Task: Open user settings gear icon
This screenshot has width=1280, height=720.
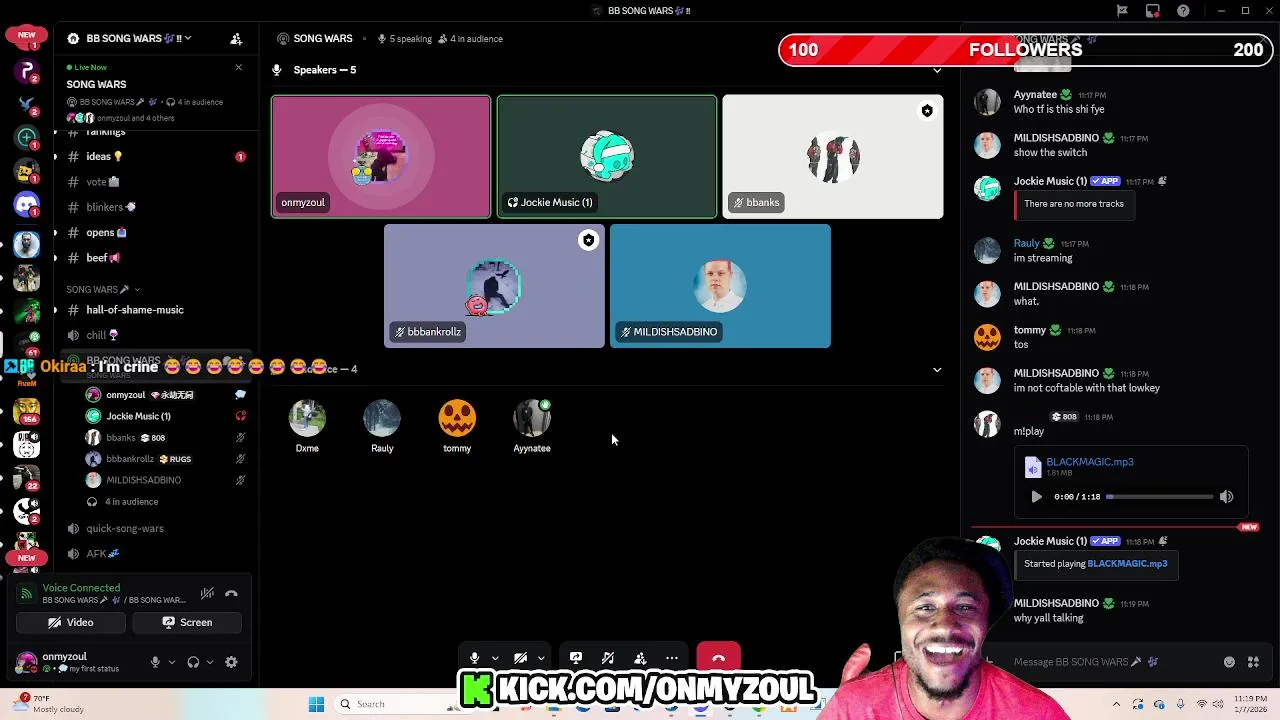Action: click(231, 662)
